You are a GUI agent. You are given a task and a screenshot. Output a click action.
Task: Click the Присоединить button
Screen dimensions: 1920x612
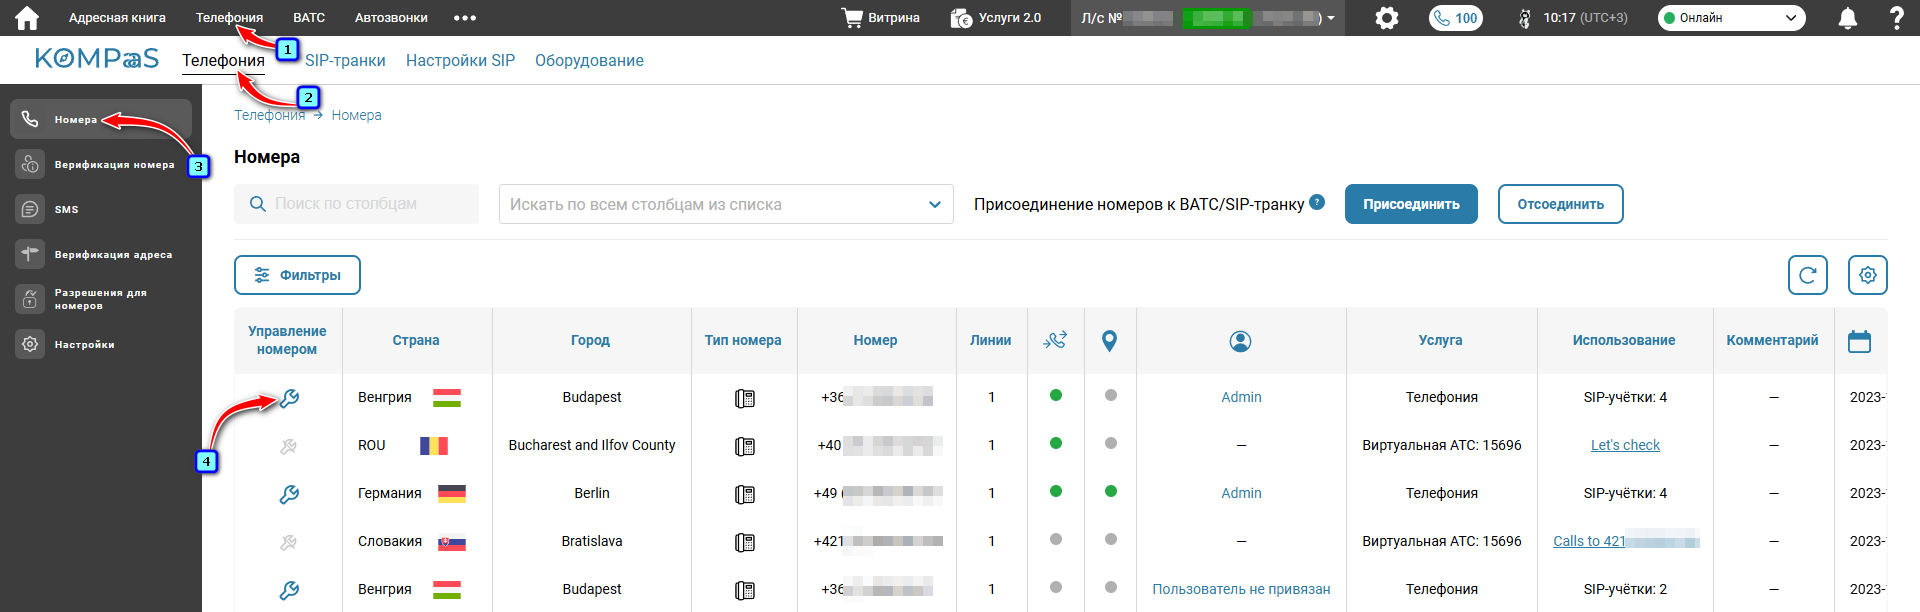coord(1411,204)
